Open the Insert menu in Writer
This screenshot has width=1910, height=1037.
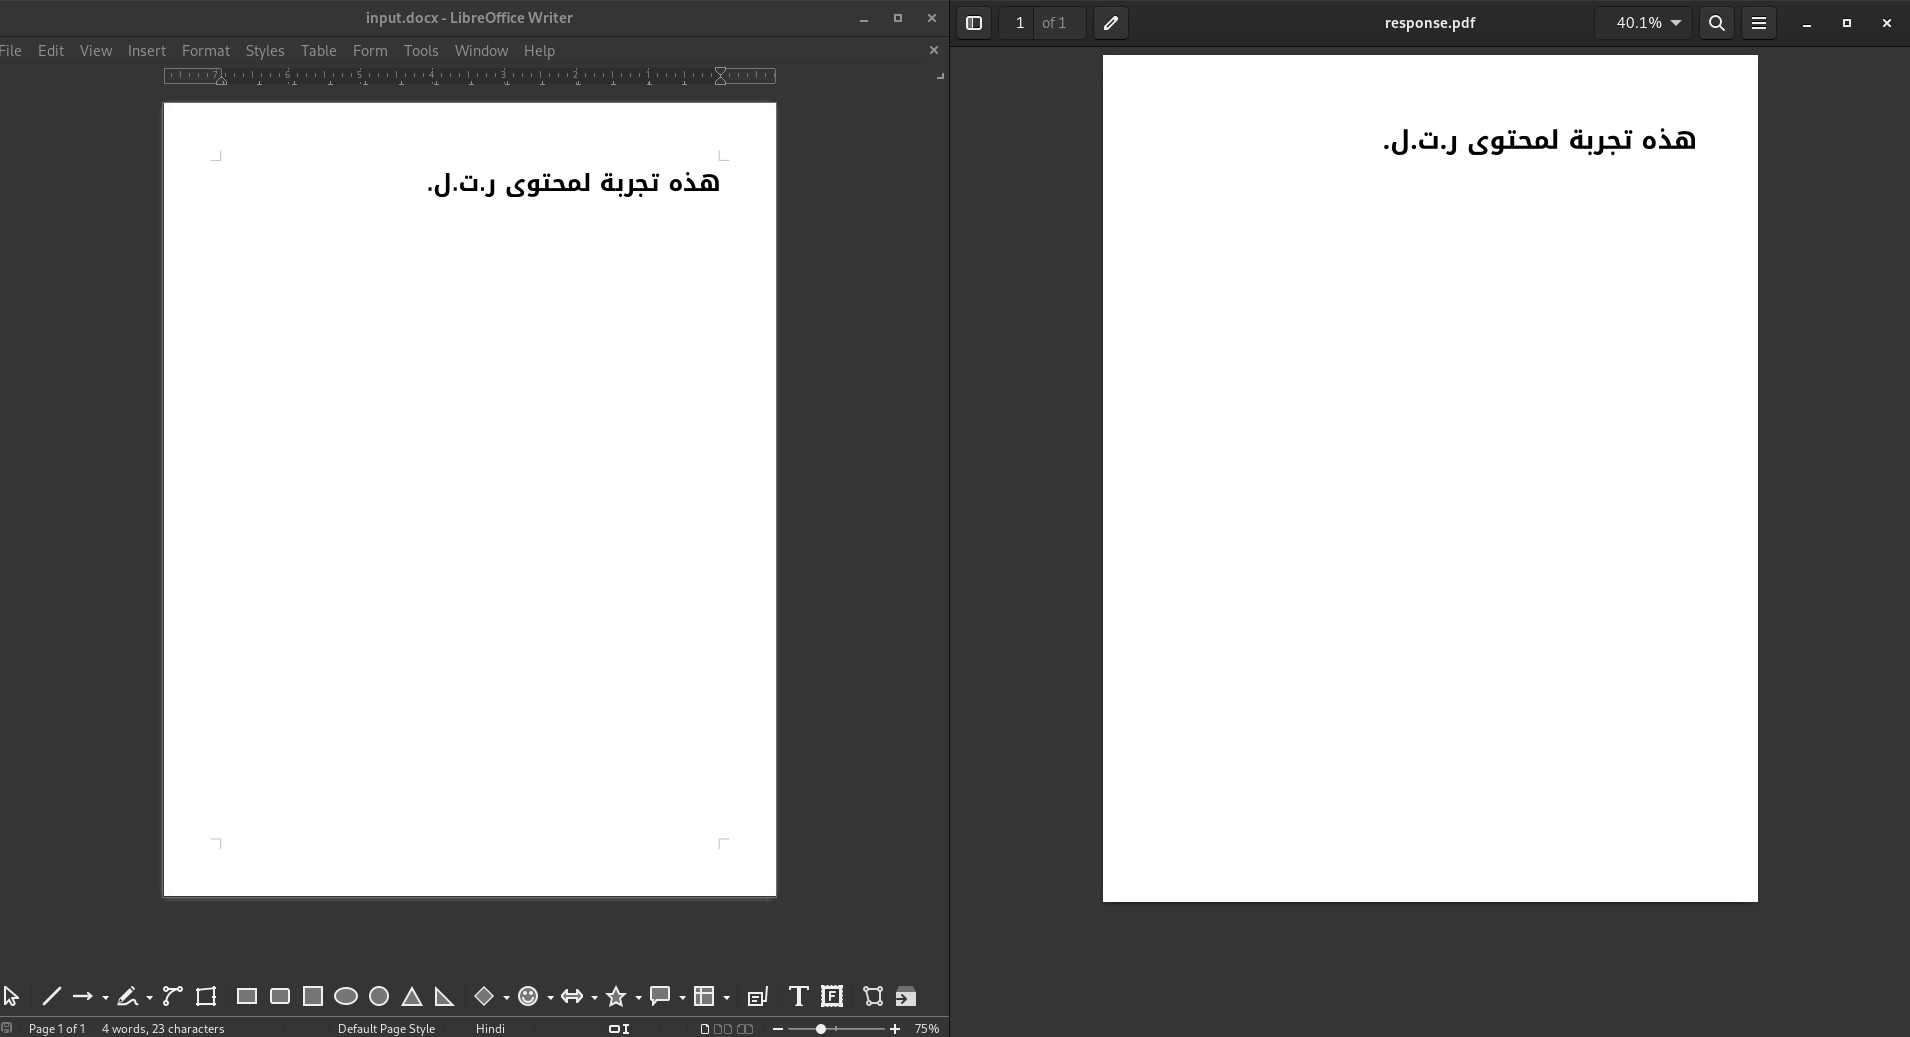click(147, 50)
